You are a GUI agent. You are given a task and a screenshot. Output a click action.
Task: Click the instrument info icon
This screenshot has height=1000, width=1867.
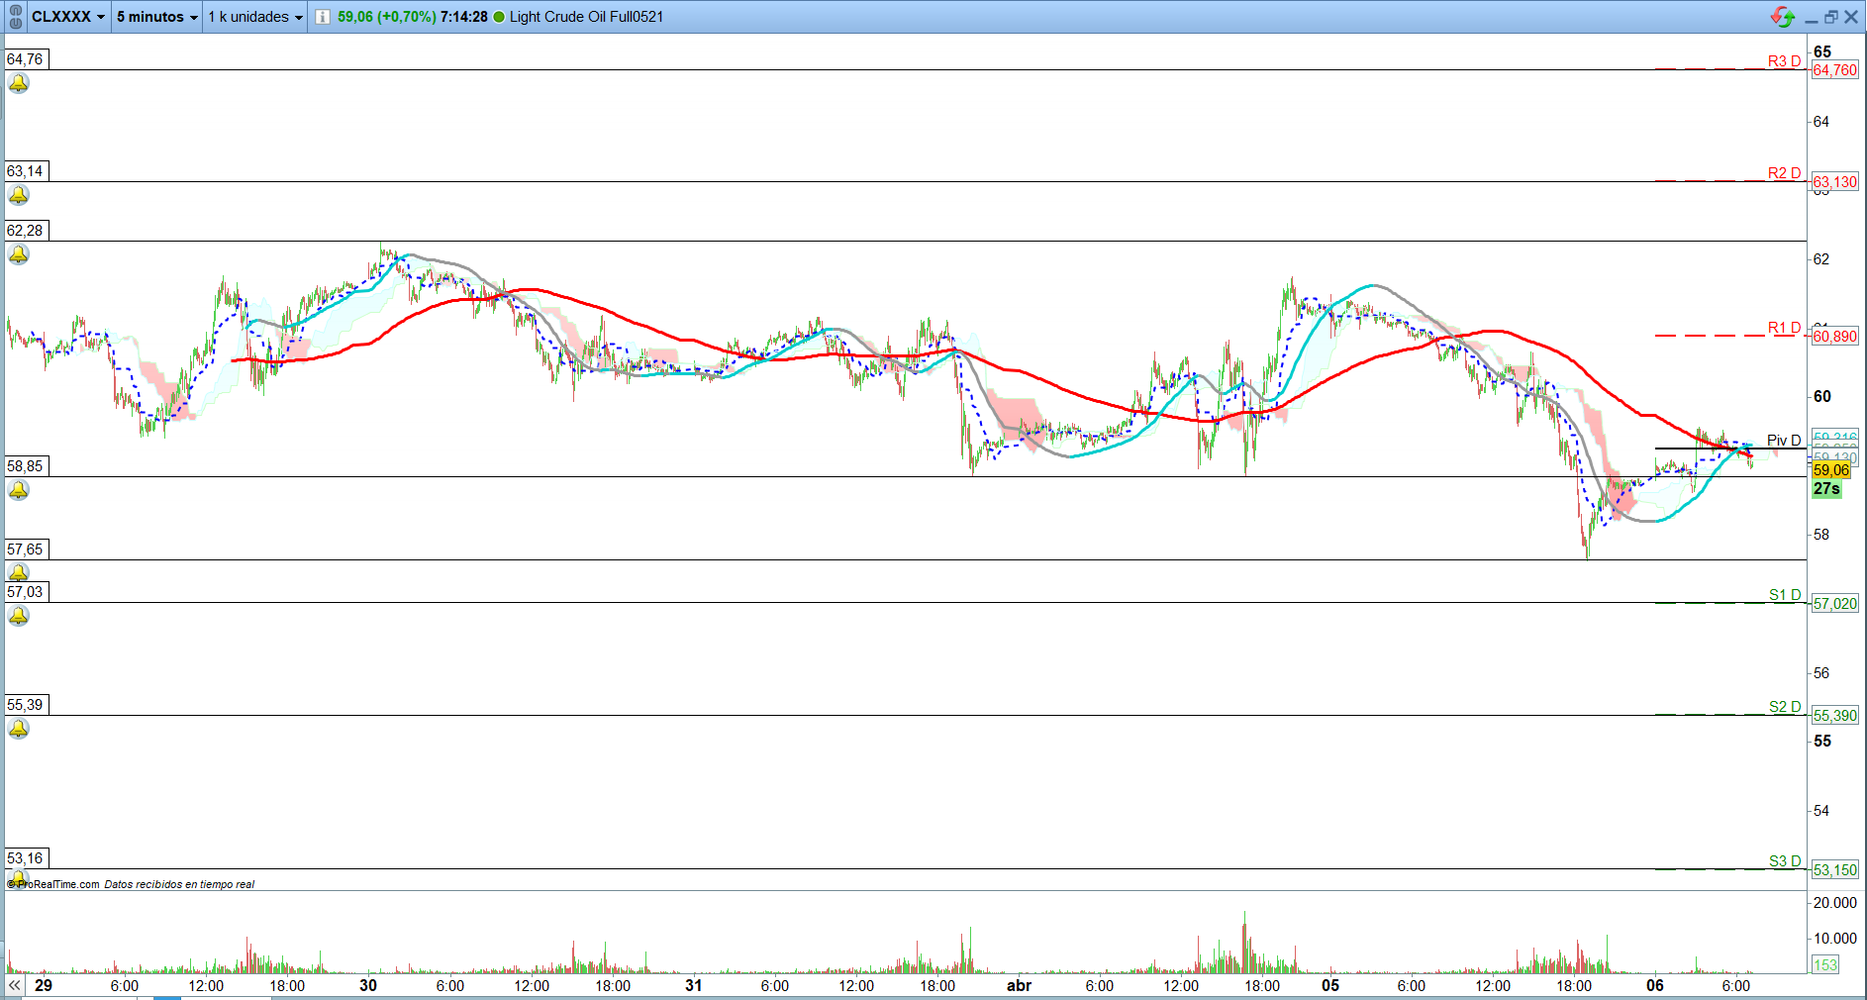(x=323, y=17)
